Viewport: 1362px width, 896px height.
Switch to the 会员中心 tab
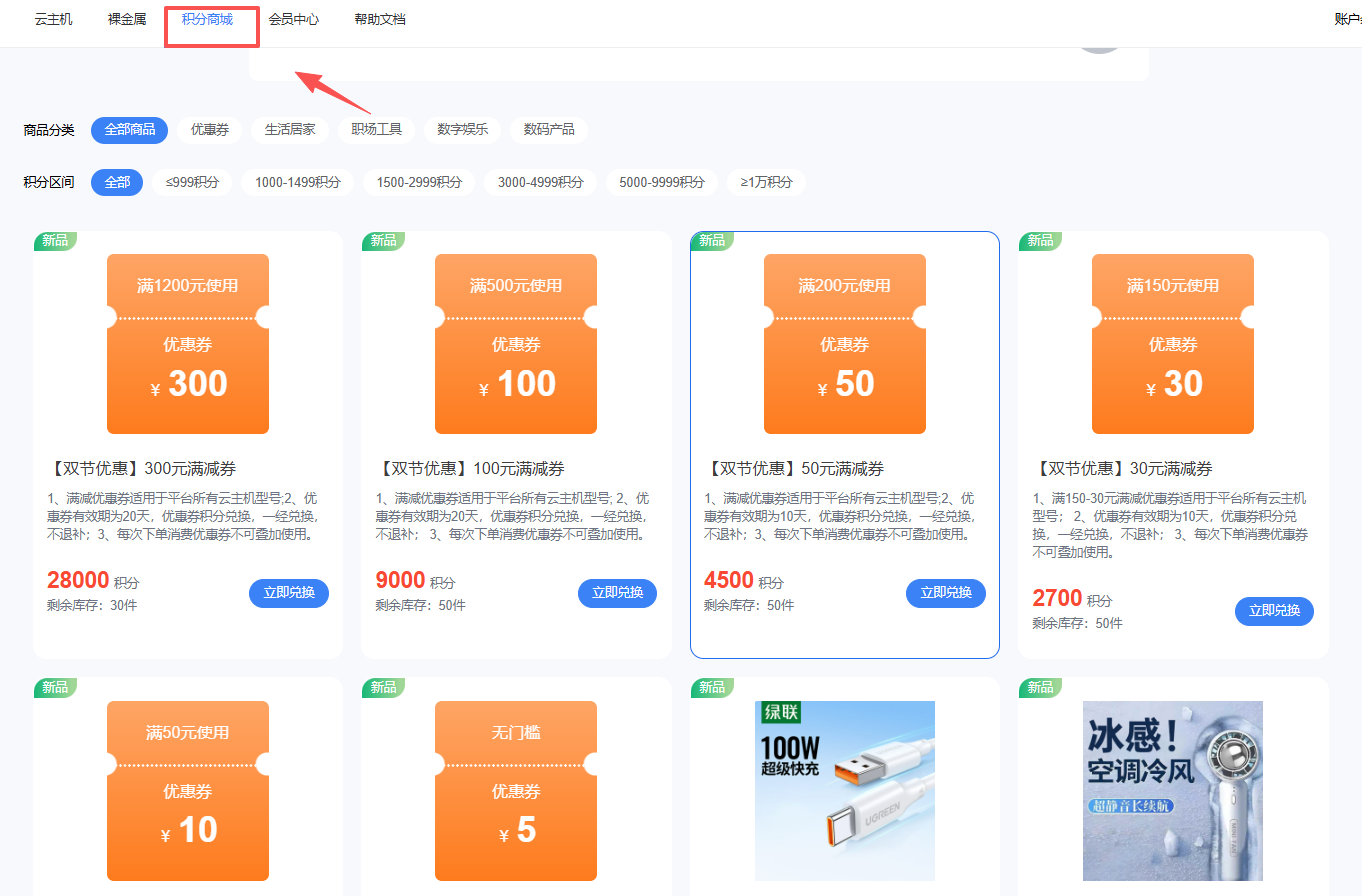click(x=294, y=20)
